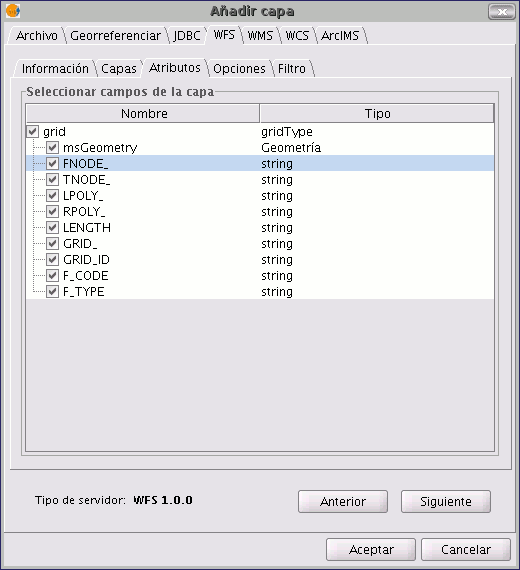The width and height of the screenshot is (520, 570).
Task: Switch to the WMS tab
Action: point(260,36)
